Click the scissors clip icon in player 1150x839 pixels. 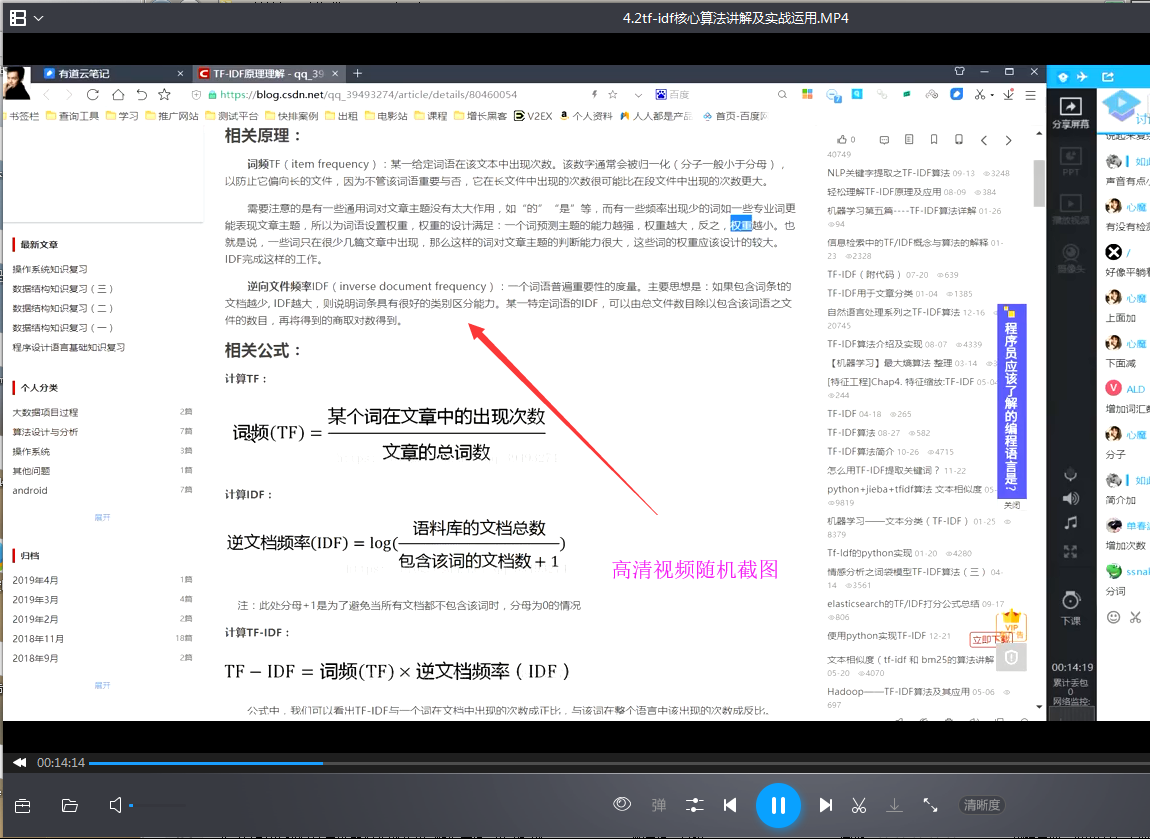(859, 805)
